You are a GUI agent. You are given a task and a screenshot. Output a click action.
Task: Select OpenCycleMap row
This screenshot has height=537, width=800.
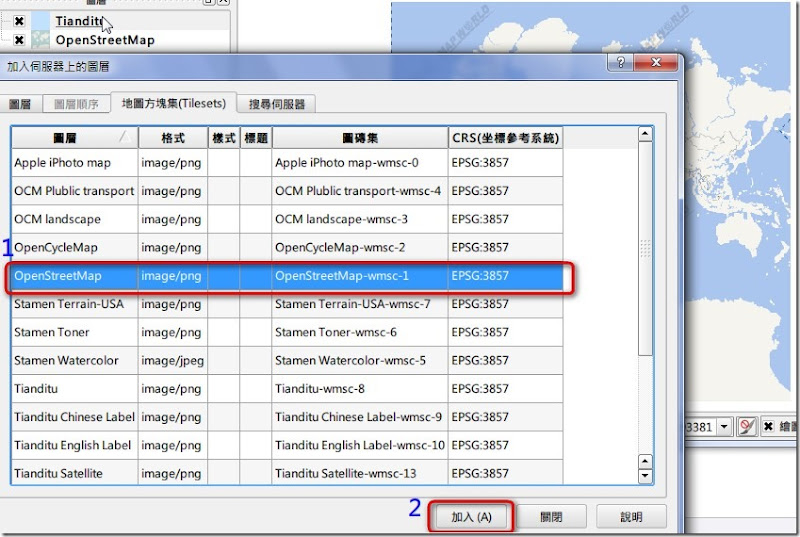coord(287,247)
